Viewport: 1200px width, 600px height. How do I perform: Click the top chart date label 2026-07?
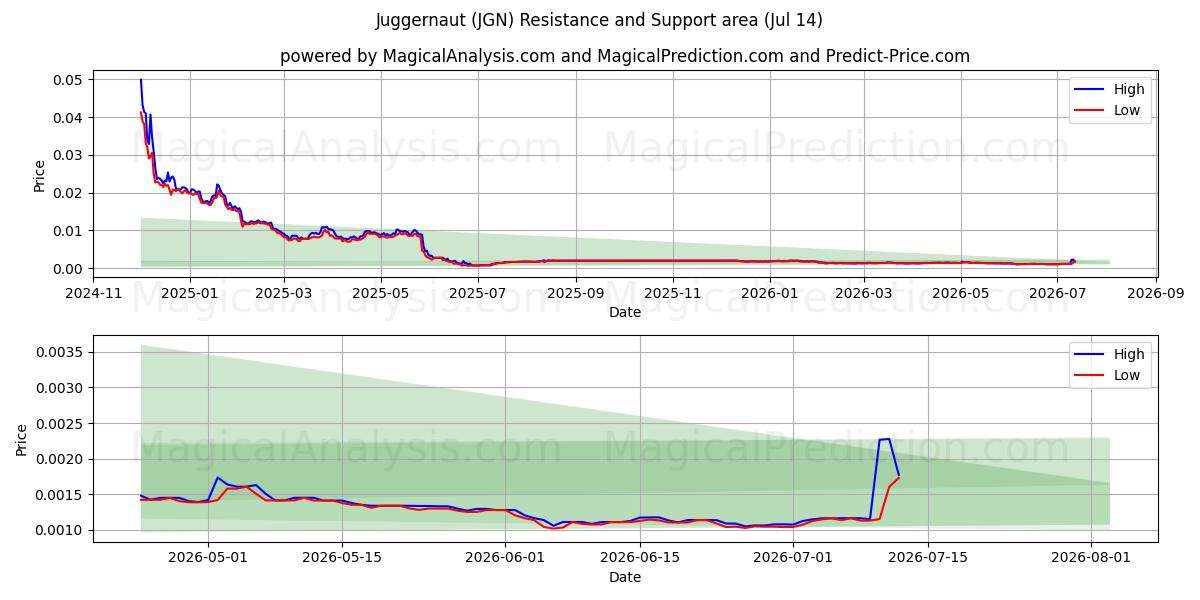(1058, 294)
